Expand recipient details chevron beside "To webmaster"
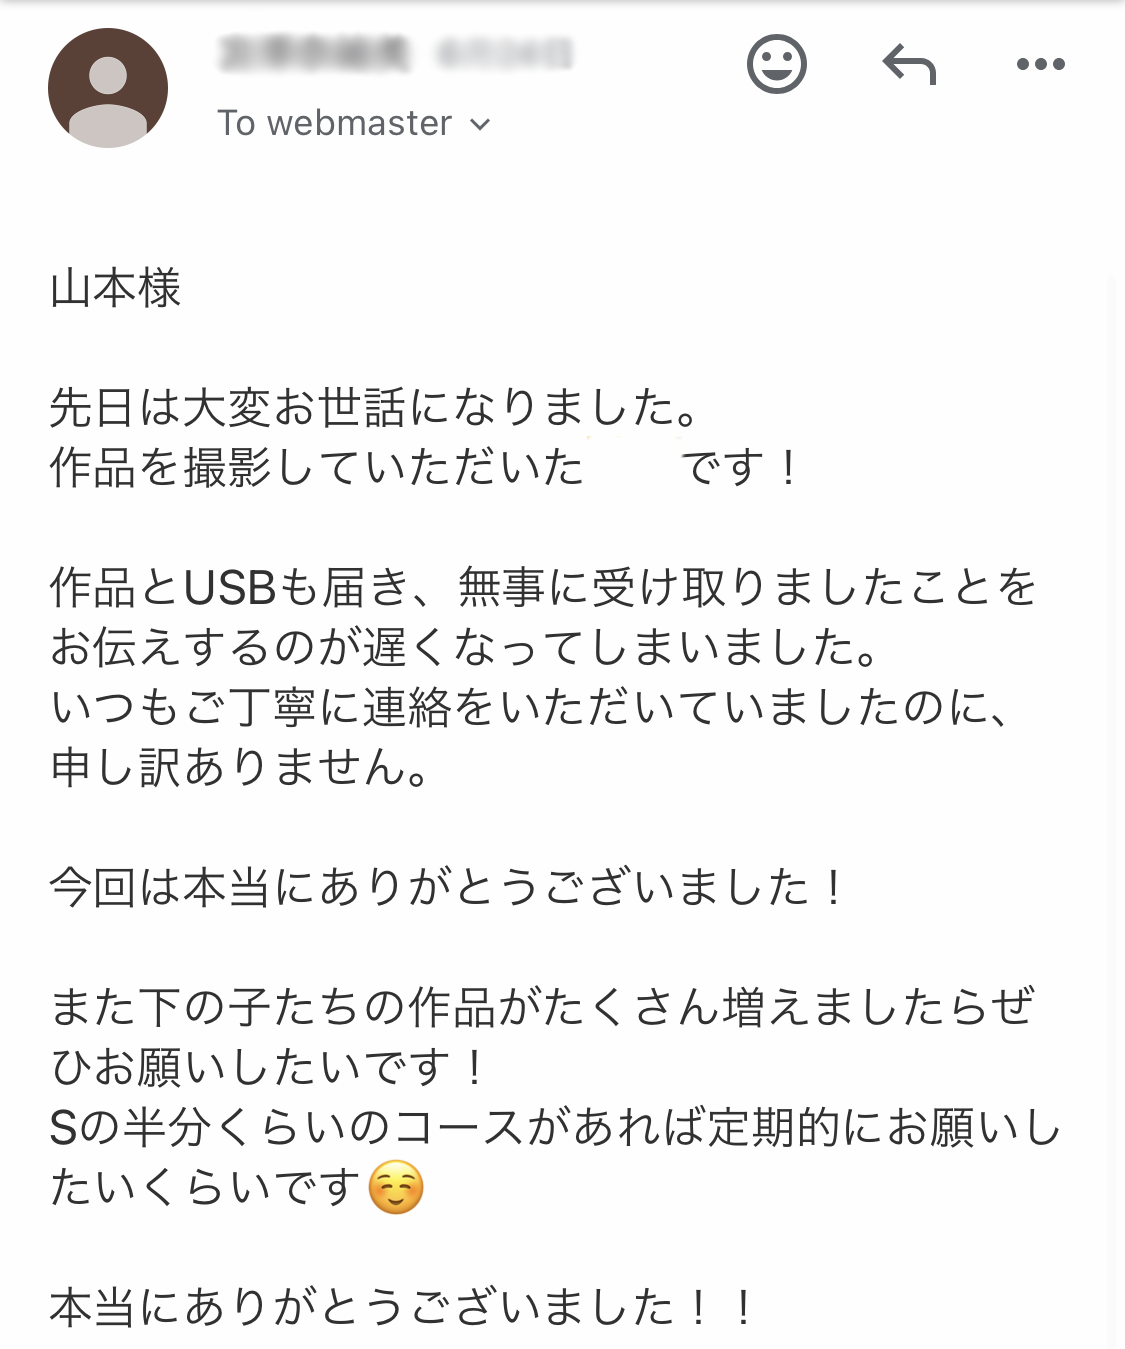This screenshot has height=1349, width=1125. (x=481, y=124)
